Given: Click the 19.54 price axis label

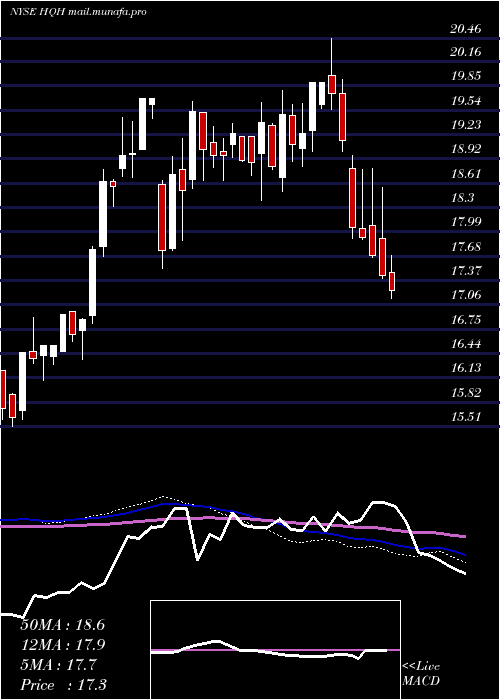Looking at the screenshot, I should pos(466,101).
